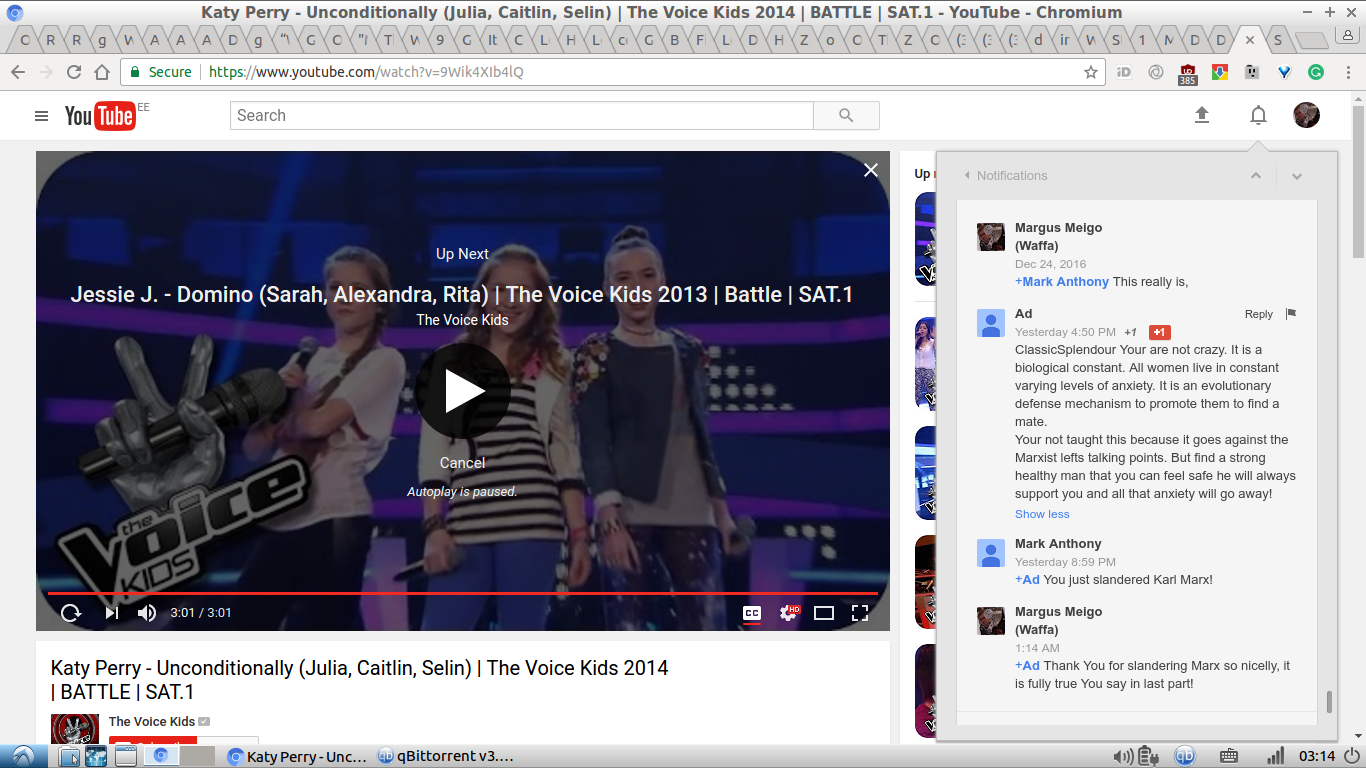The height and width of the screenshot is (768, 1366).
Task: Cancel the autoplay of next video
Action: tap(463, 463)
